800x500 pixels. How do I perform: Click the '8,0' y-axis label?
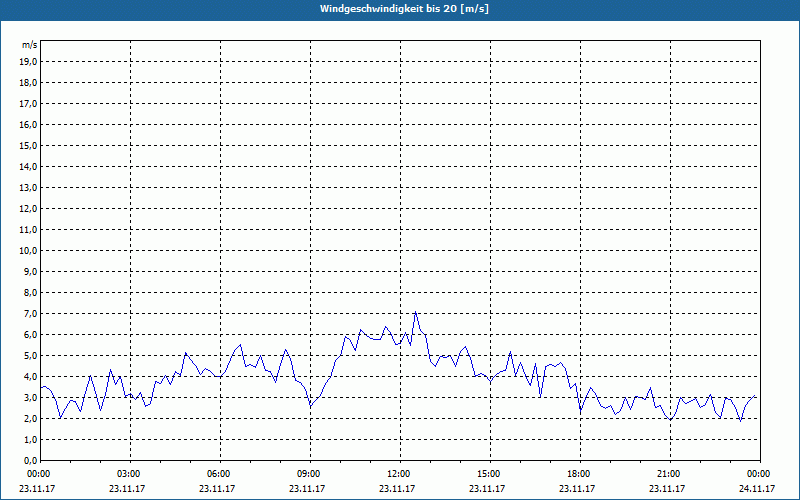coord(30,293)
